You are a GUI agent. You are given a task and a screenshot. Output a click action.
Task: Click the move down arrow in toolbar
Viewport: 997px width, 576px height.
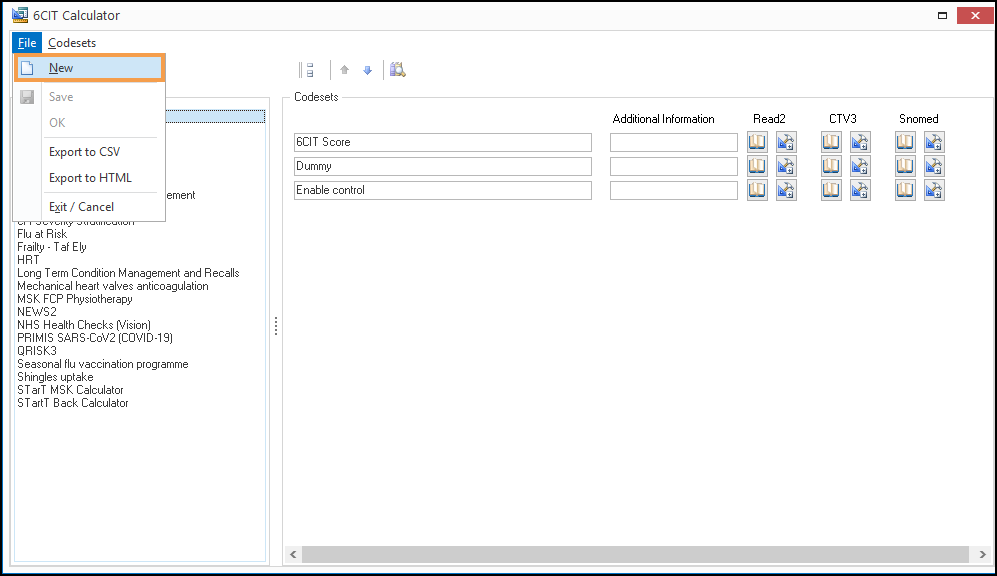click(367, 70)
